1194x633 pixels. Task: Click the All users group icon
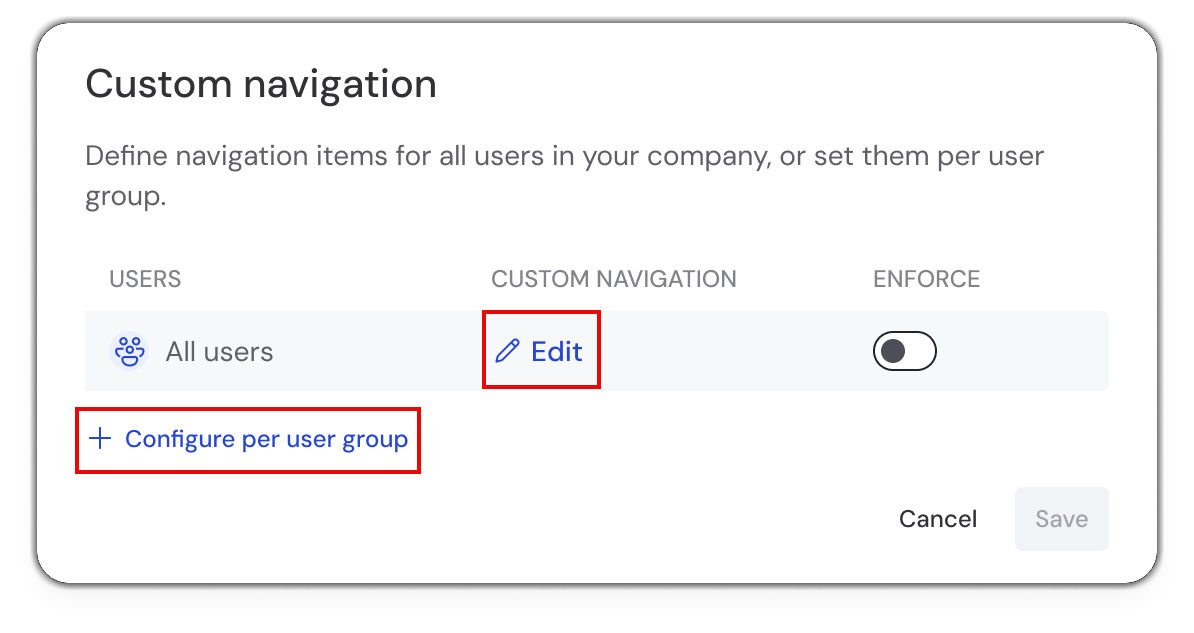(x=128, y=352)
